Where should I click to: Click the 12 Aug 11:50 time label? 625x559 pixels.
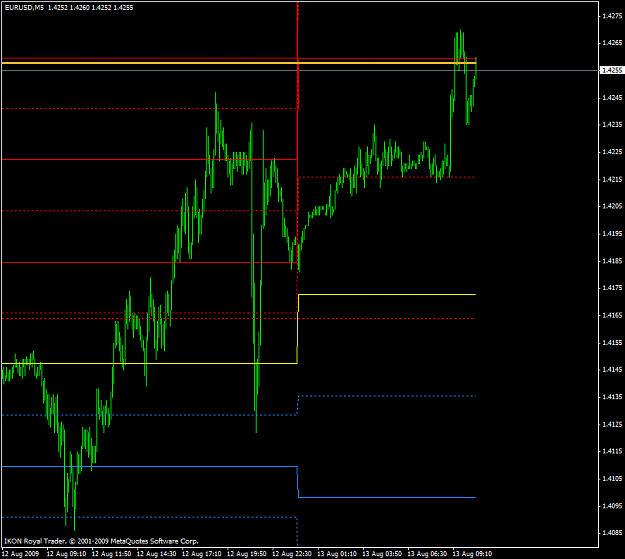tap(111, 554)
